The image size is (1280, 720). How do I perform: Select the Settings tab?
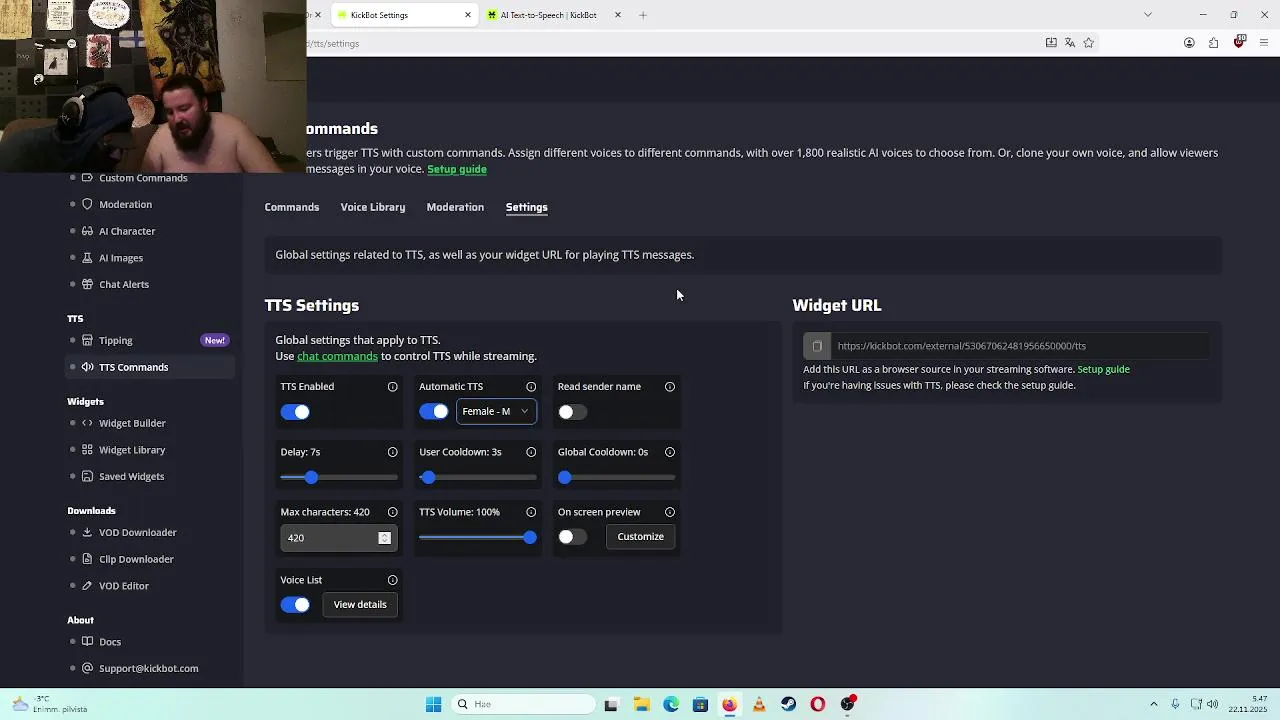coord(527,207)
